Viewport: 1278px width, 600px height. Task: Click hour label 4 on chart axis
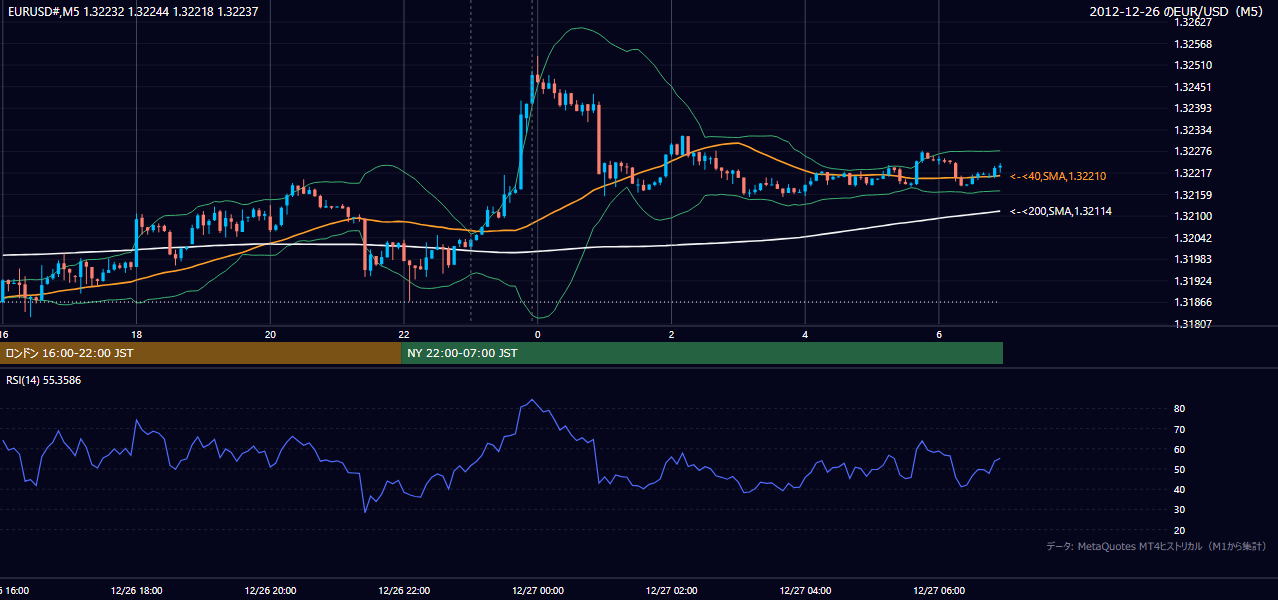(805, 333)
